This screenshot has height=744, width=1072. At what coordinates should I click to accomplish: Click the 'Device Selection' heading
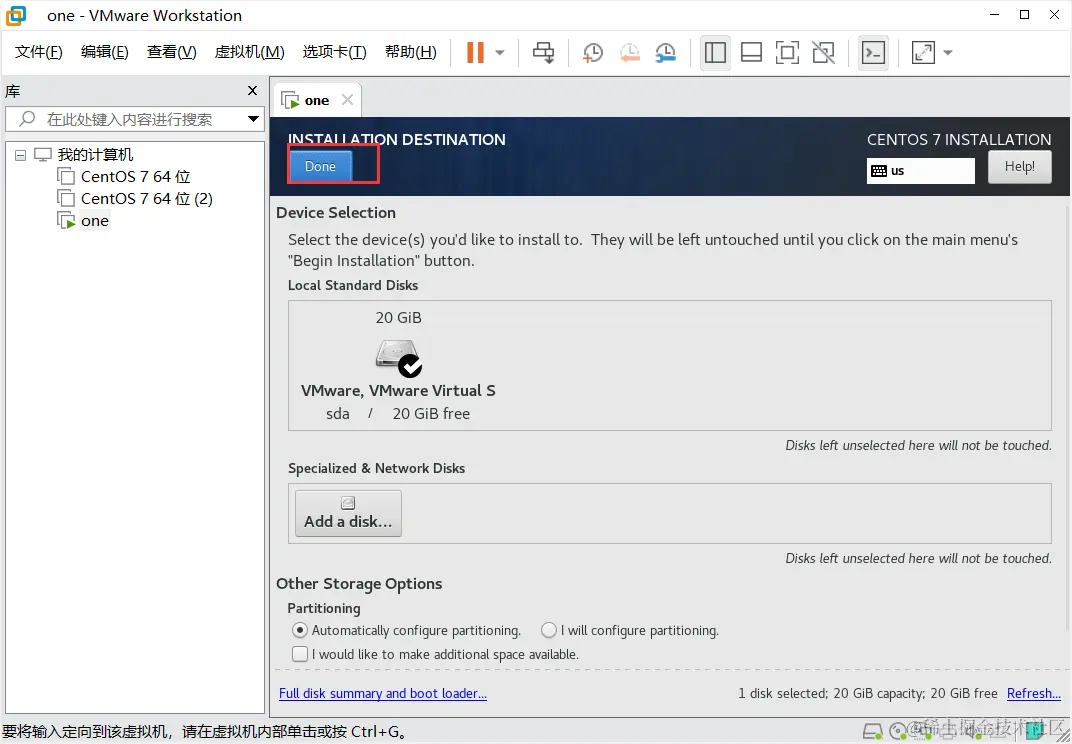(x=336, y=213)
